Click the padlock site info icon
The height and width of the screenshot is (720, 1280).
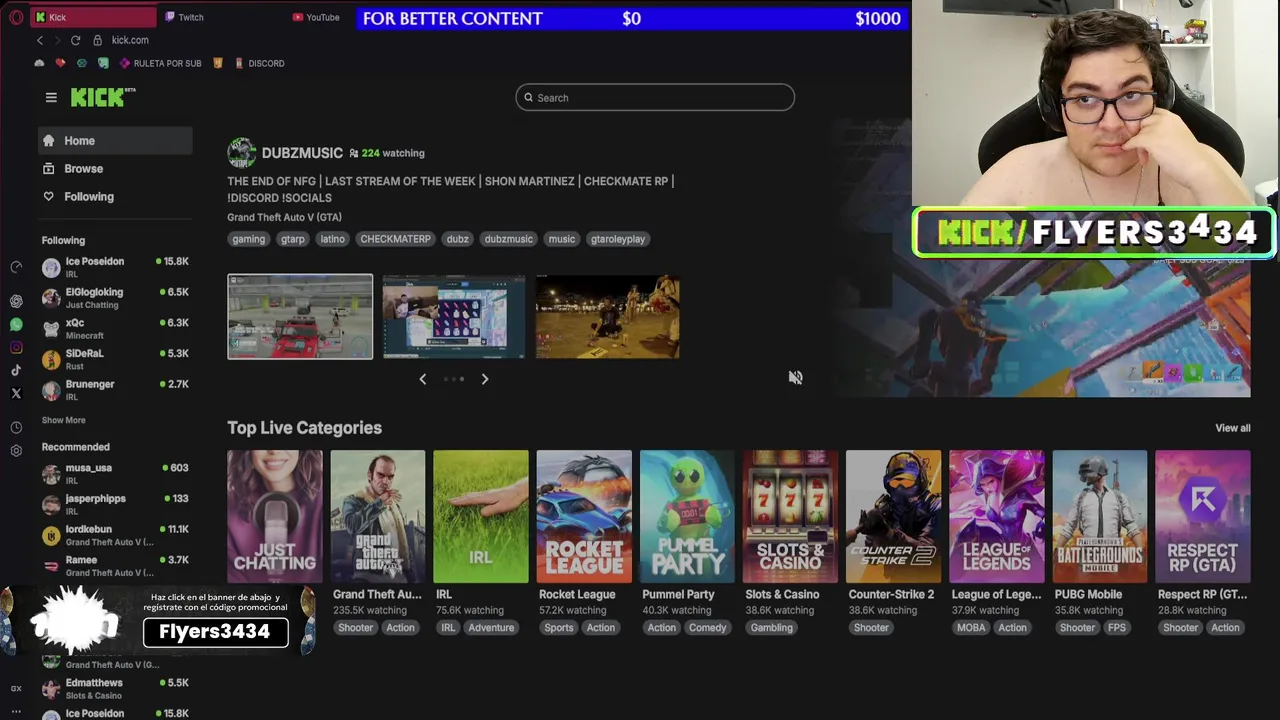[x=98, y=40]
